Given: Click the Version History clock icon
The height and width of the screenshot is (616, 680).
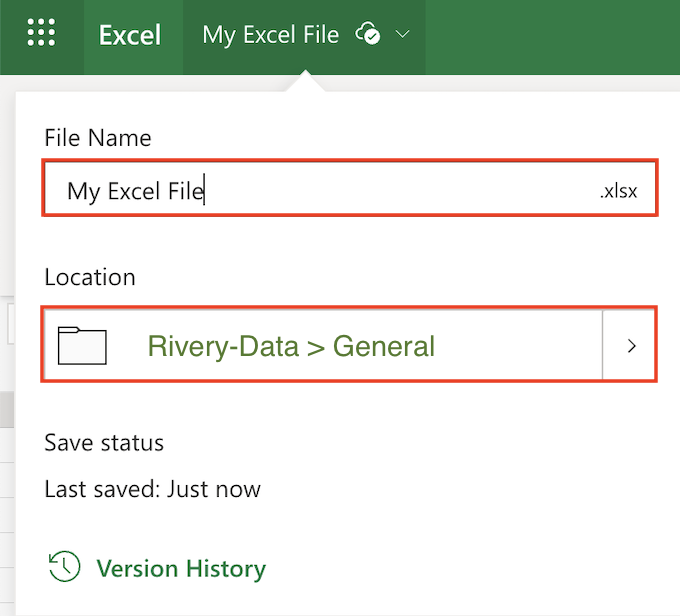Looking at the screenshot, I should coord(64,567).
